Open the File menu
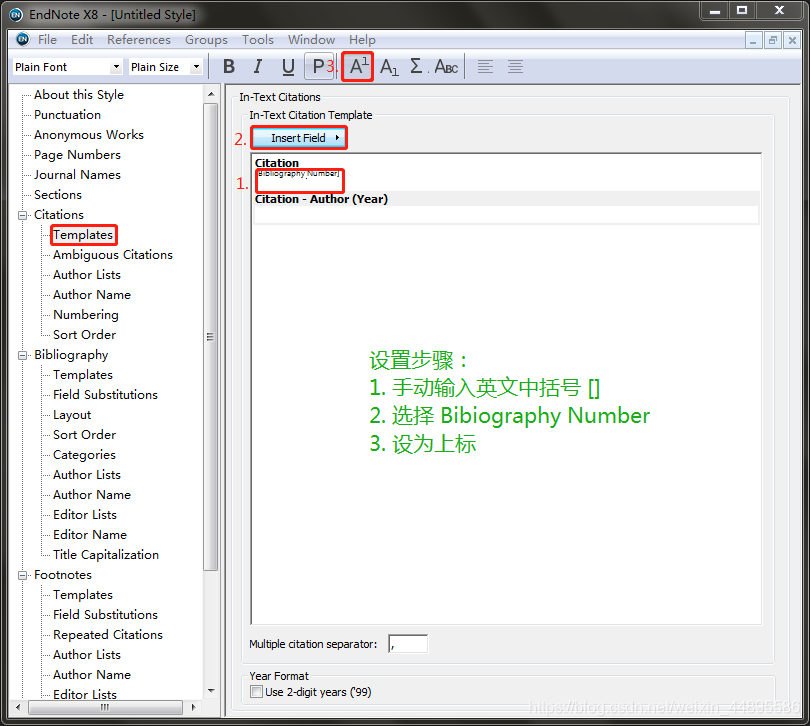This screenshot has width=810, height=726. pyautogui.click(x=47, y=40)
